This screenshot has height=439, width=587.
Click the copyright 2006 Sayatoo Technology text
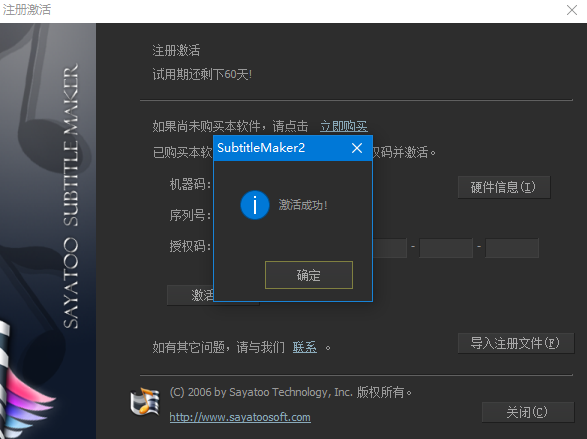[291, 392]
